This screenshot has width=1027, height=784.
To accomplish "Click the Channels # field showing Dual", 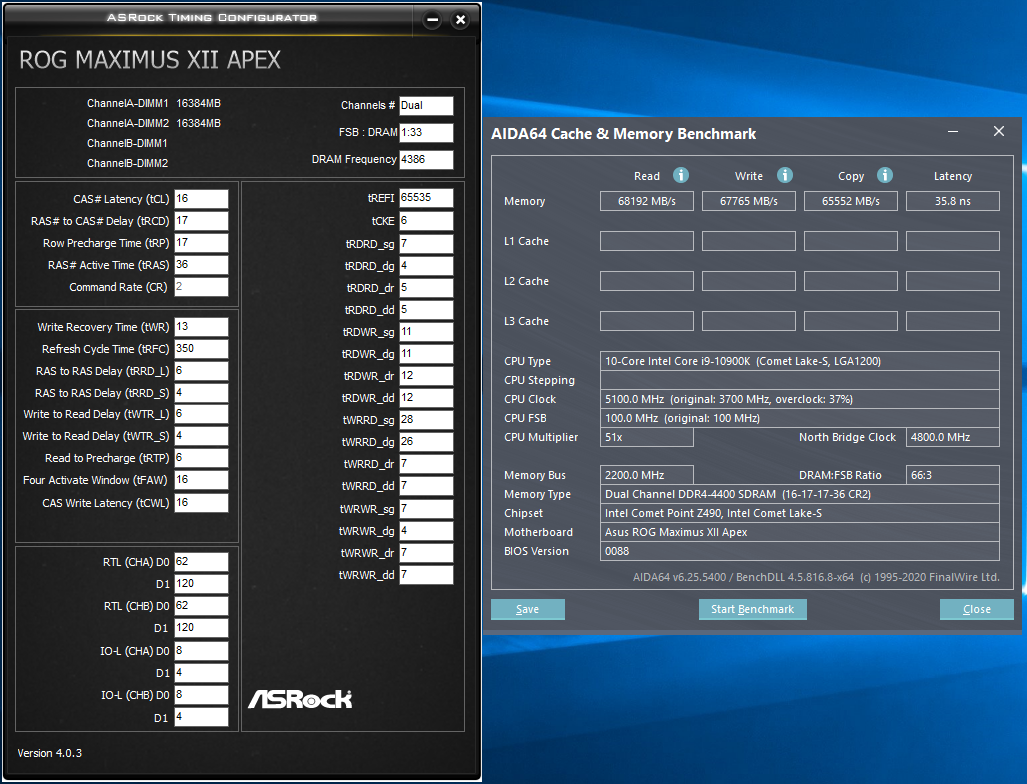I will [426, 105].
